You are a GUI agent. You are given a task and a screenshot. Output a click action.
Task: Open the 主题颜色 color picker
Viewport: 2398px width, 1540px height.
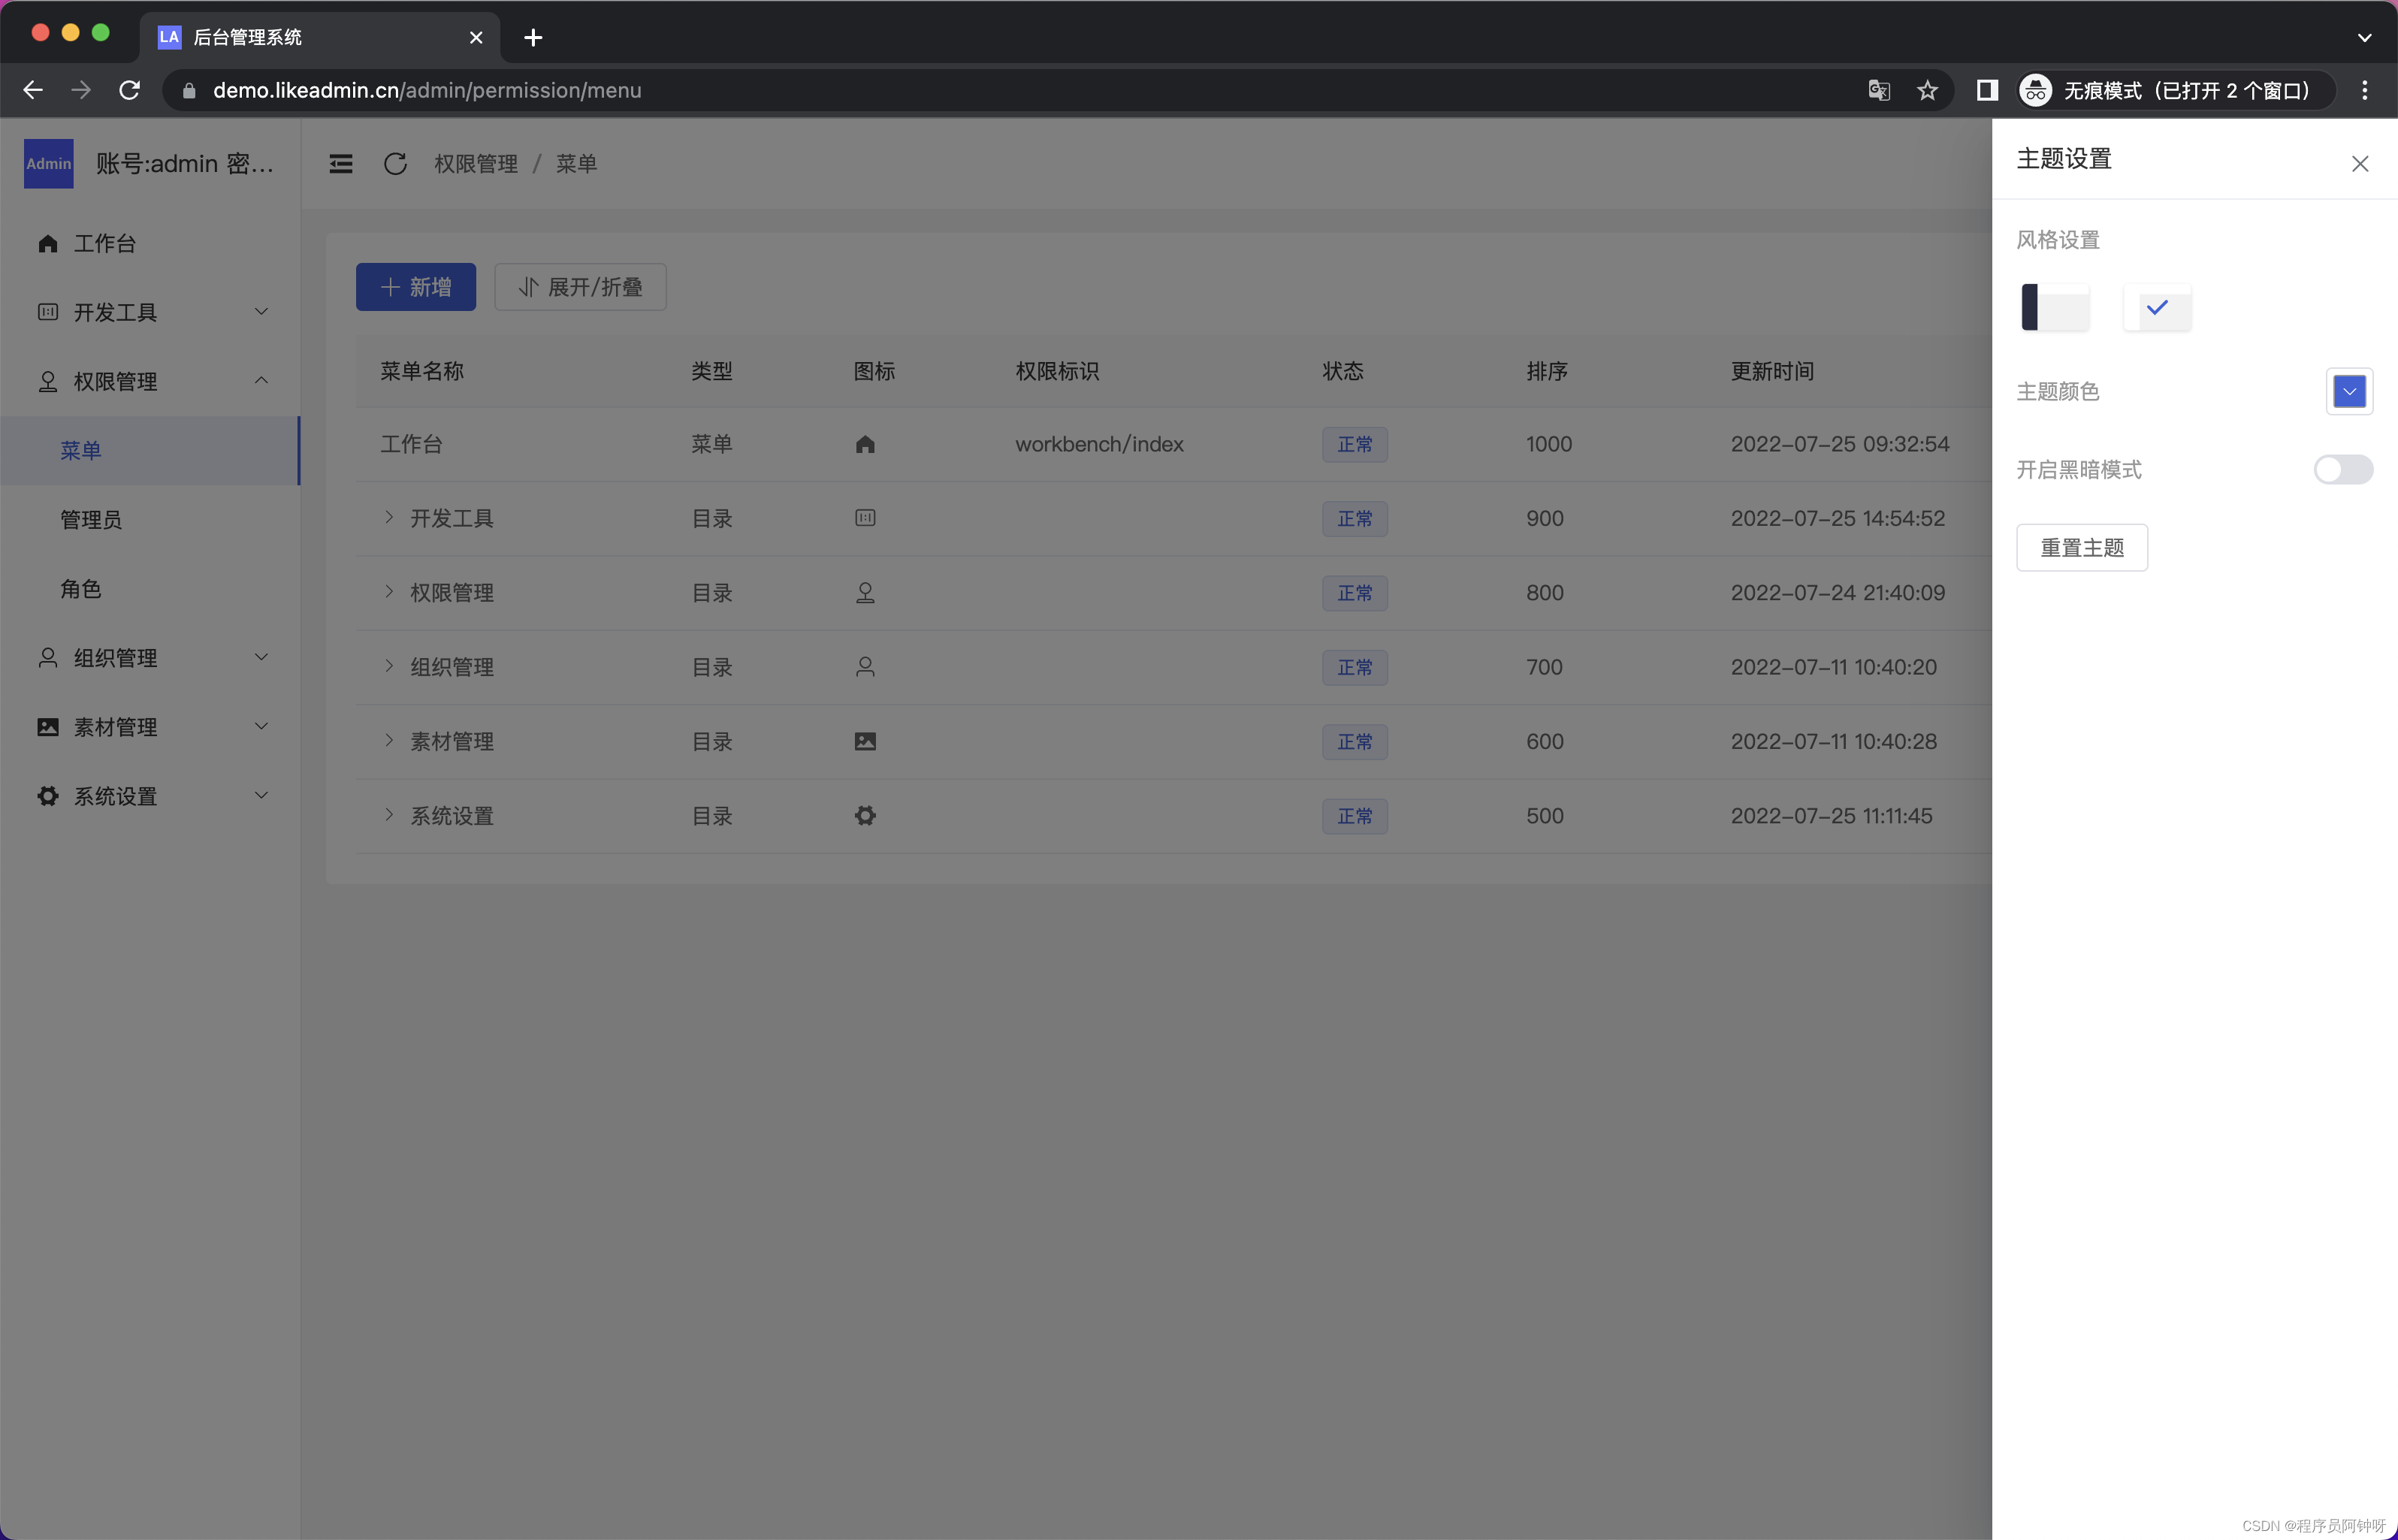2349,391
